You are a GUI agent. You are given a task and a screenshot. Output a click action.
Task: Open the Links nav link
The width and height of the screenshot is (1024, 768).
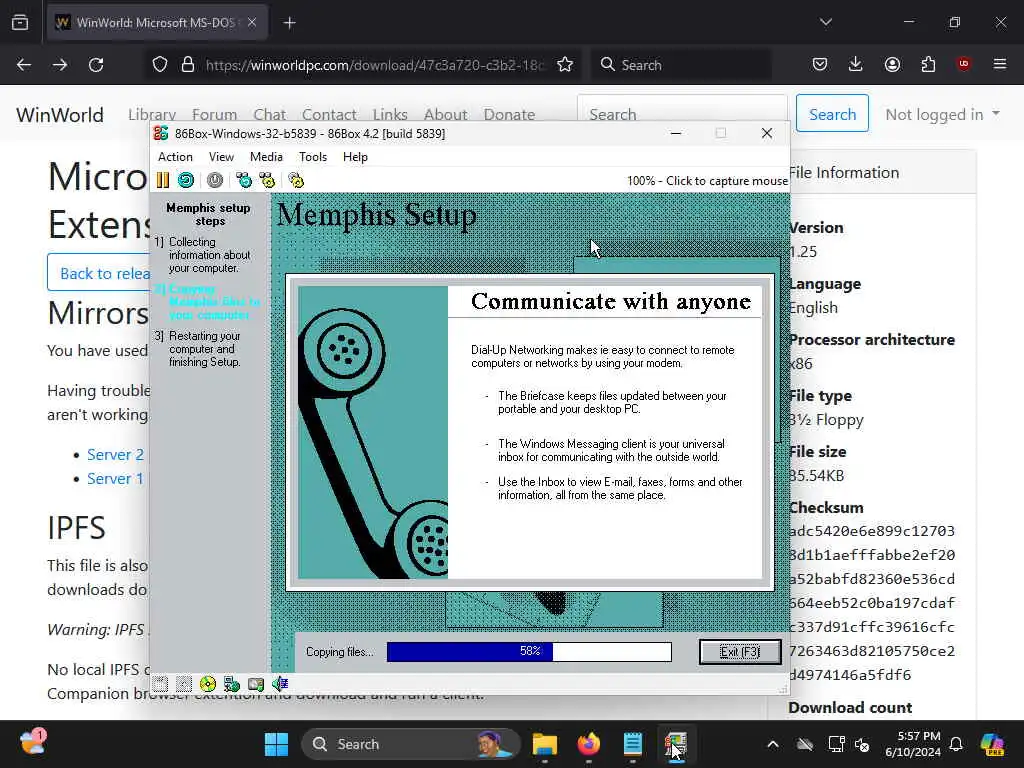[390, 115]
